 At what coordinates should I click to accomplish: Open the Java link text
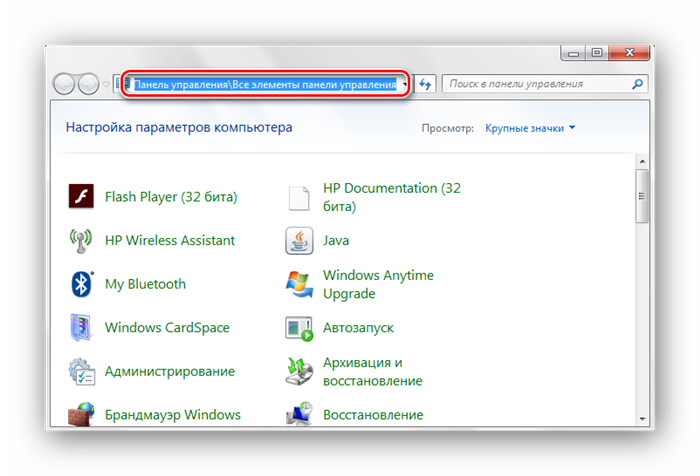tap(336, 240)
